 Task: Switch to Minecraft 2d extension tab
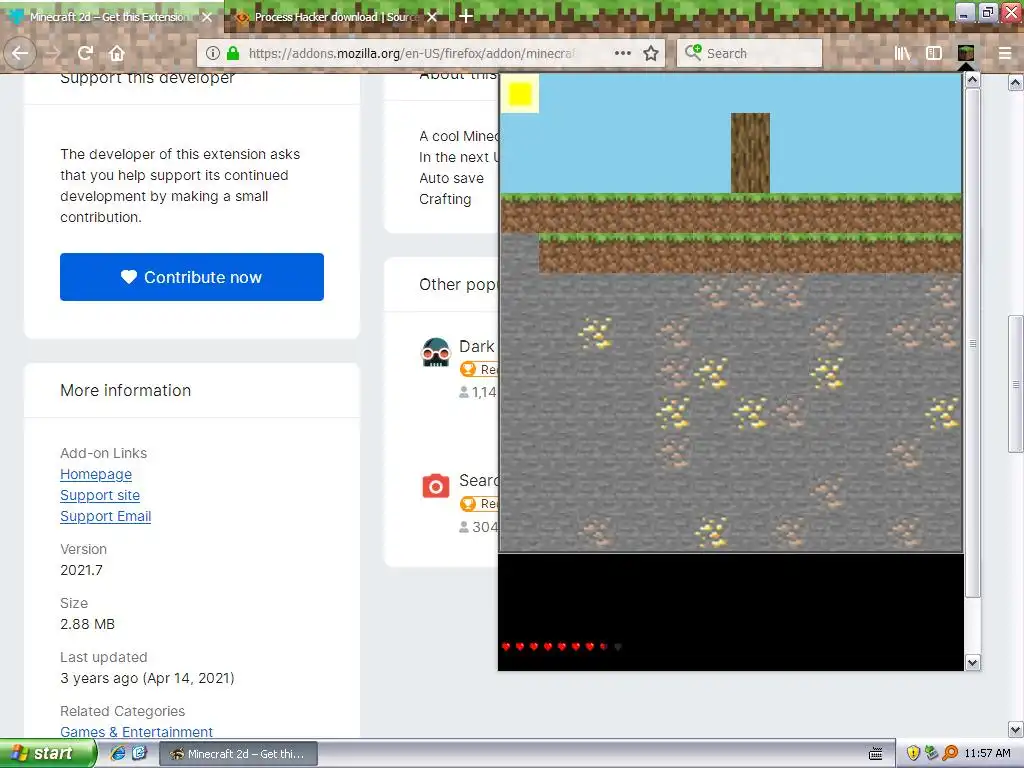click(x=112, y=17)
